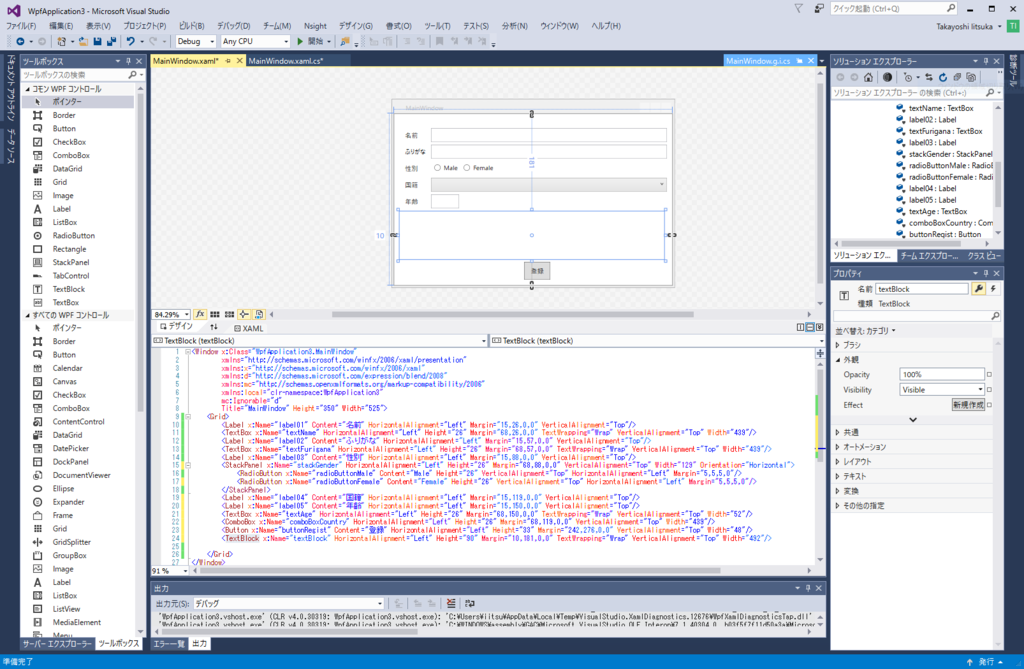Viewport: 1024px width, 669px height.
Task: Click the notifications flag icon
Action: pyautogui.click(x=798, y=8)
